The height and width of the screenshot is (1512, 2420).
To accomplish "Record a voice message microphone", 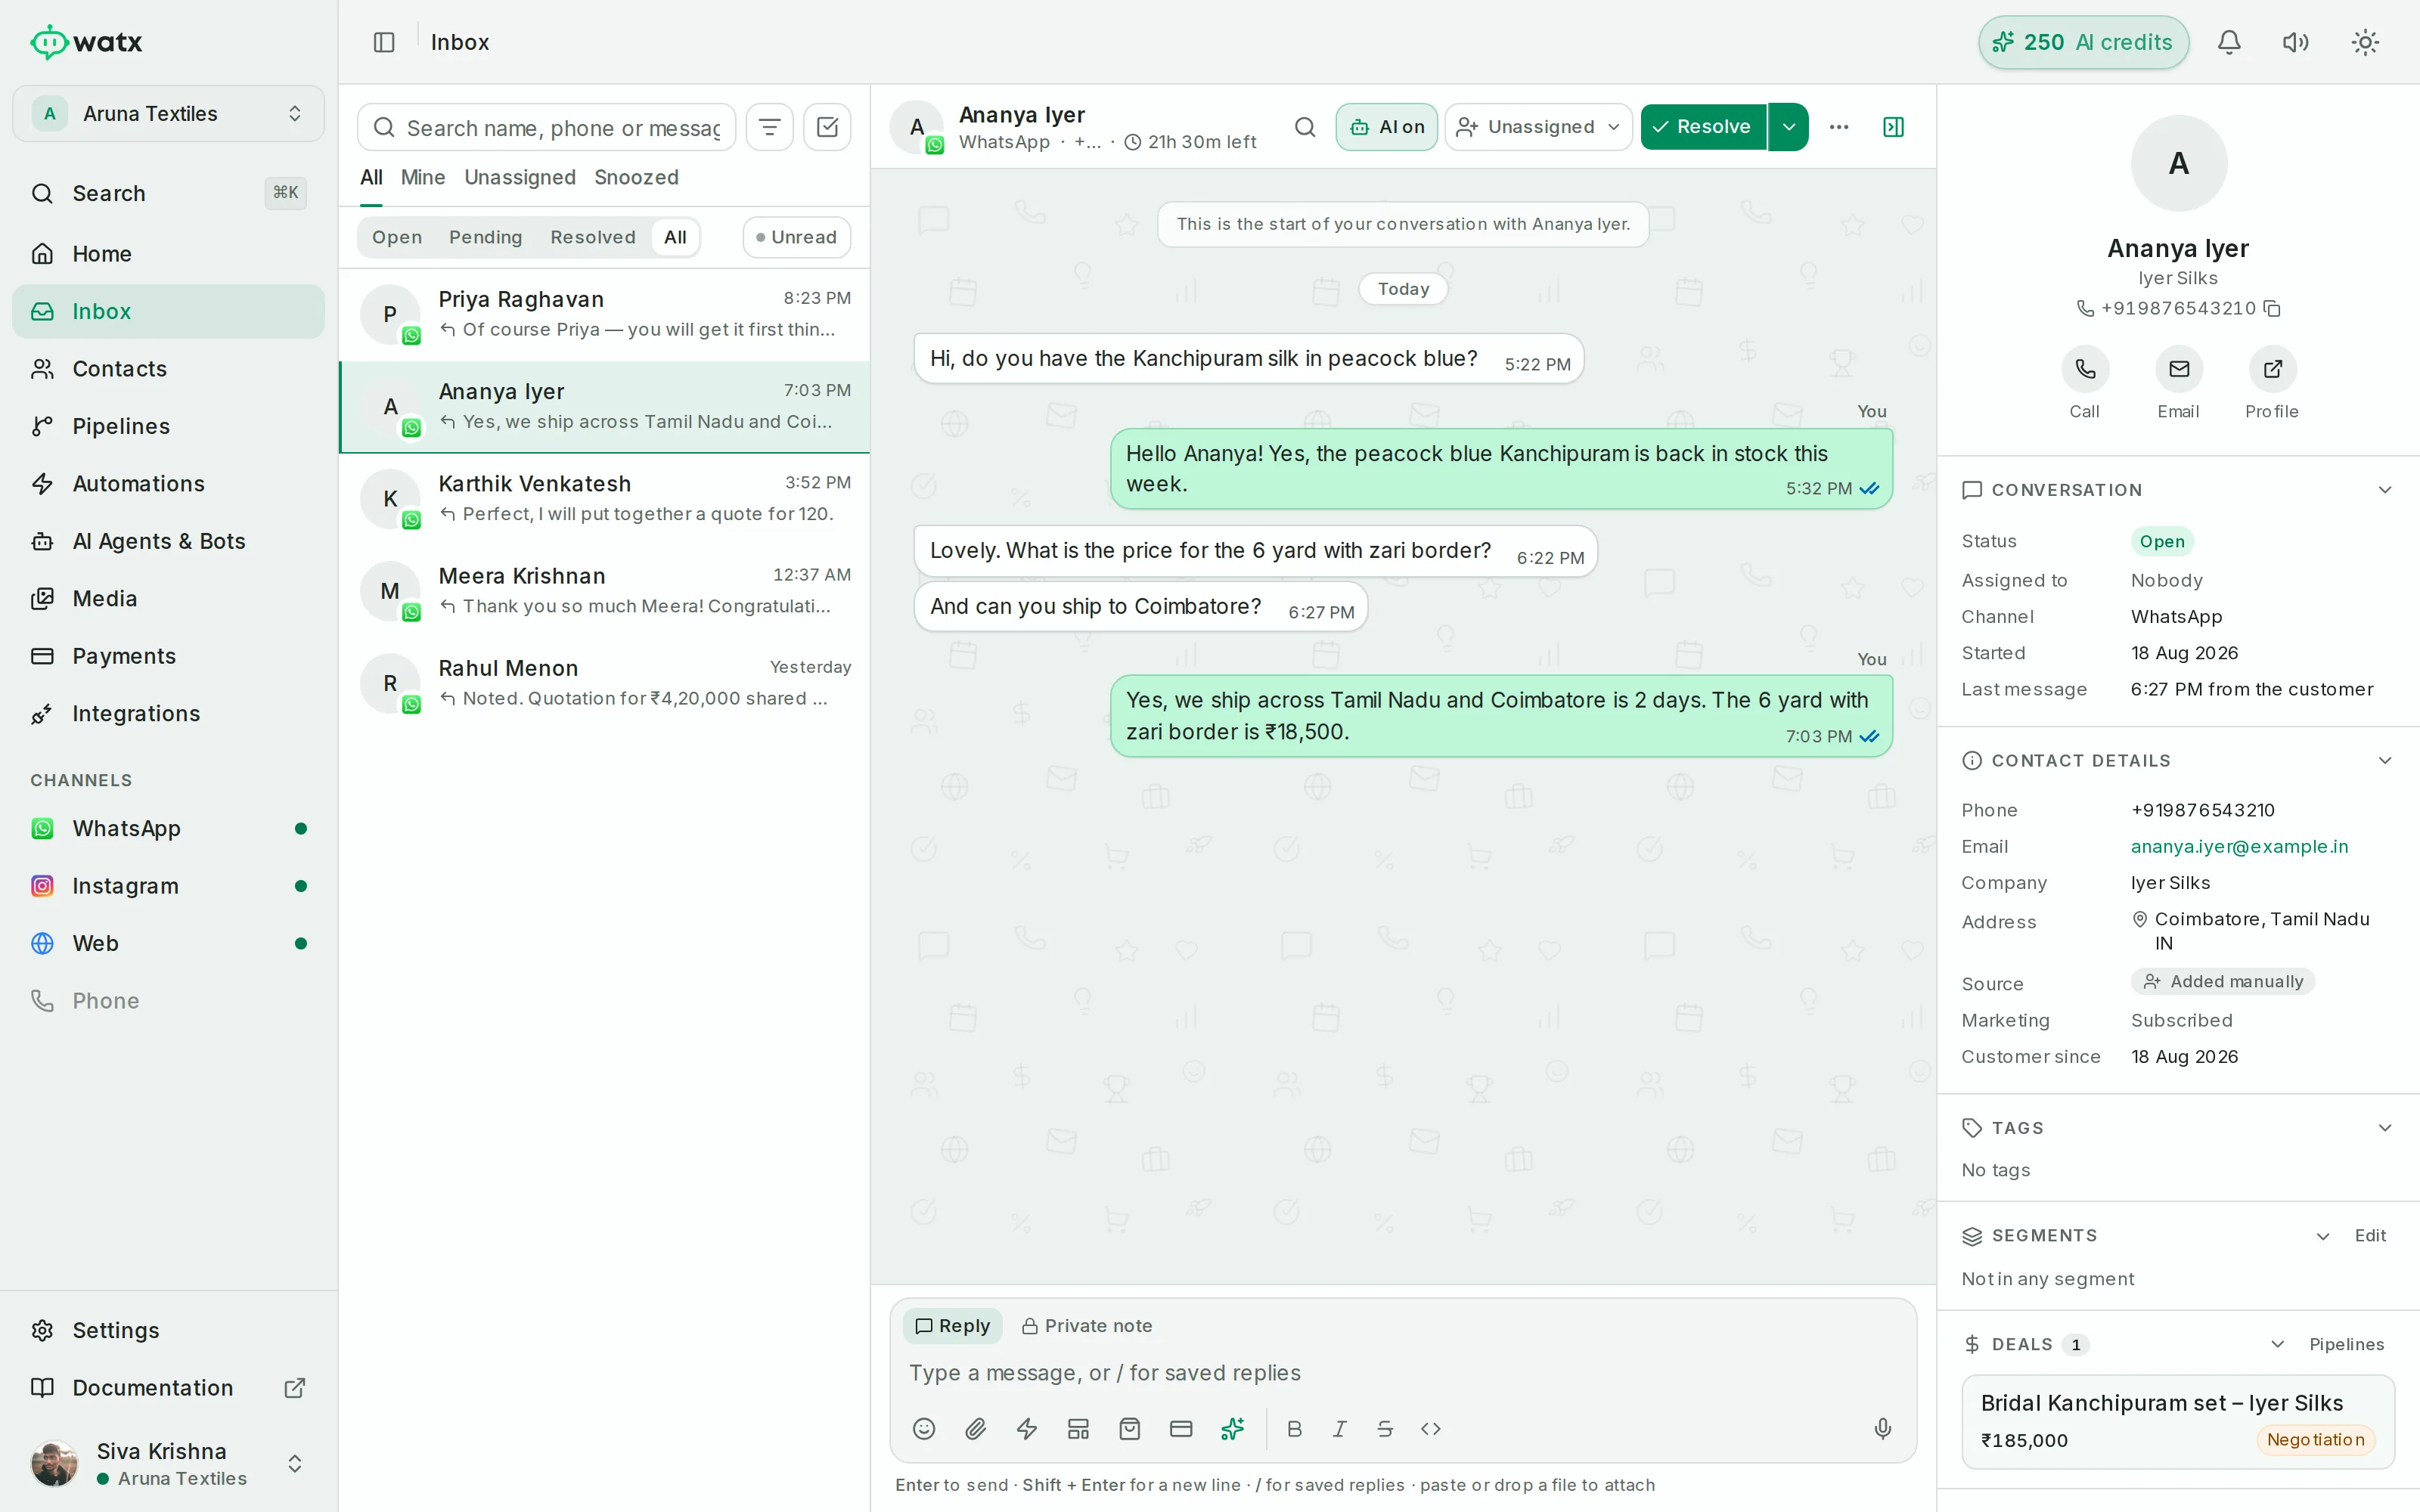I will [1882, 1429].
